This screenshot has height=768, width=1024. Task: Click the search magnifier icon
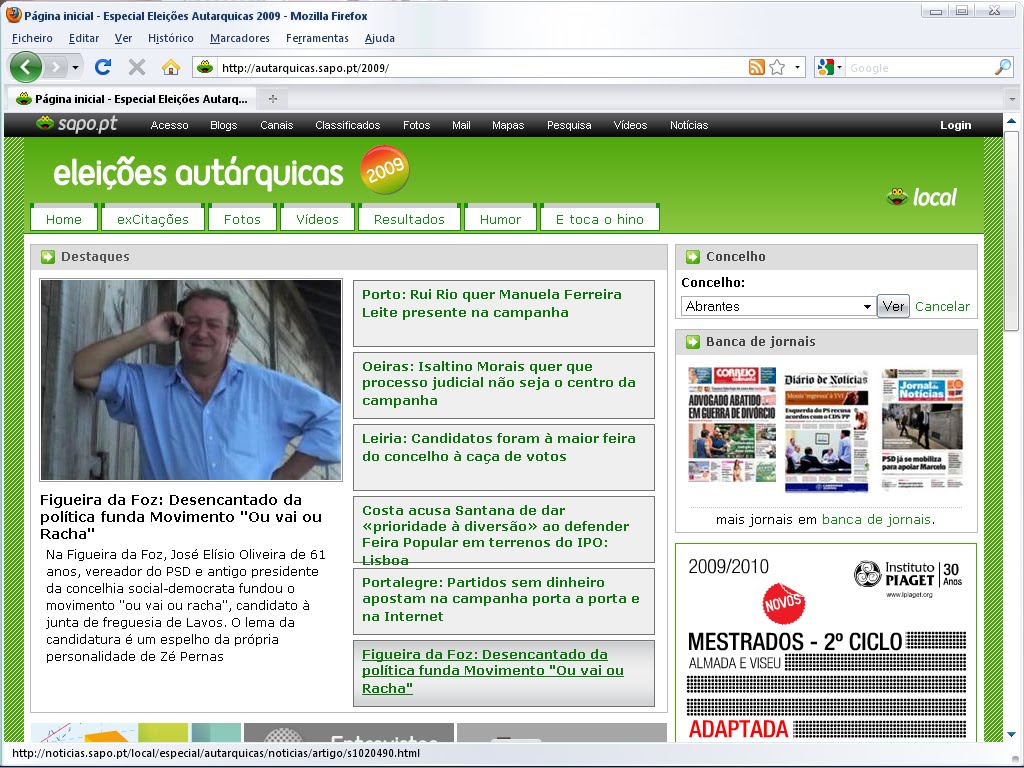[1002, 67]
